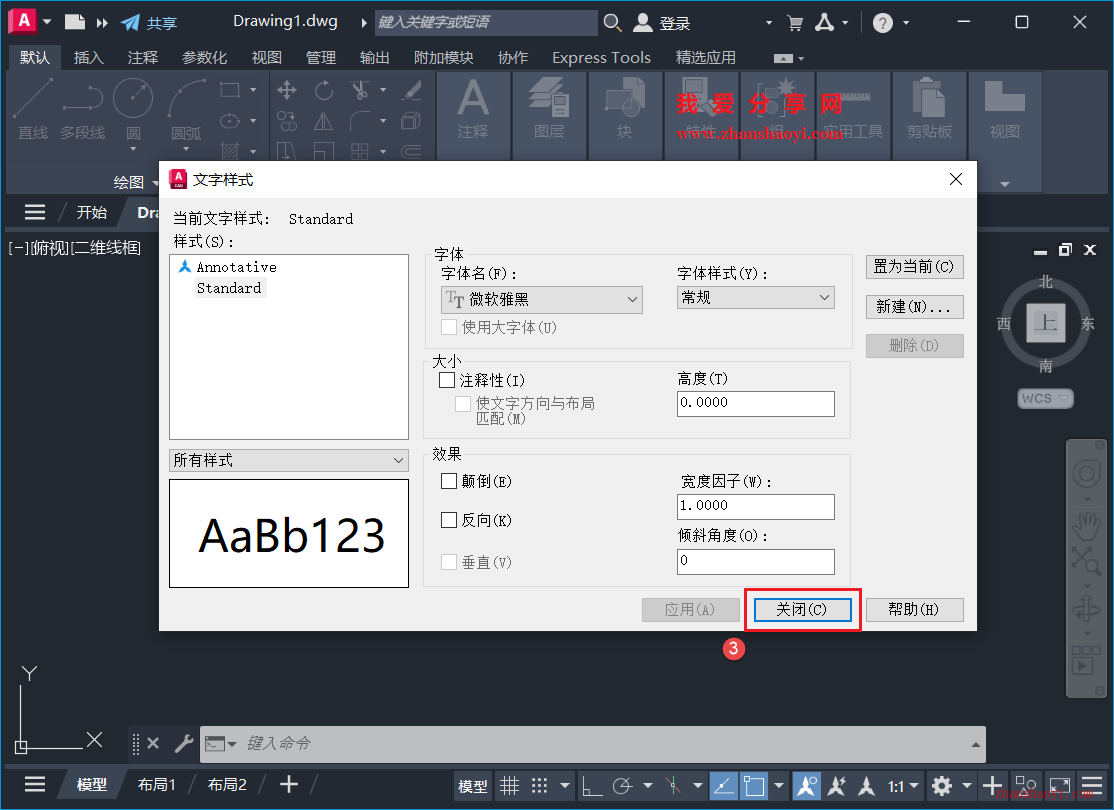Click the Rotate tool icon
The height and width of the screenshot is (810, 1114).
click(x=324, y=90)
